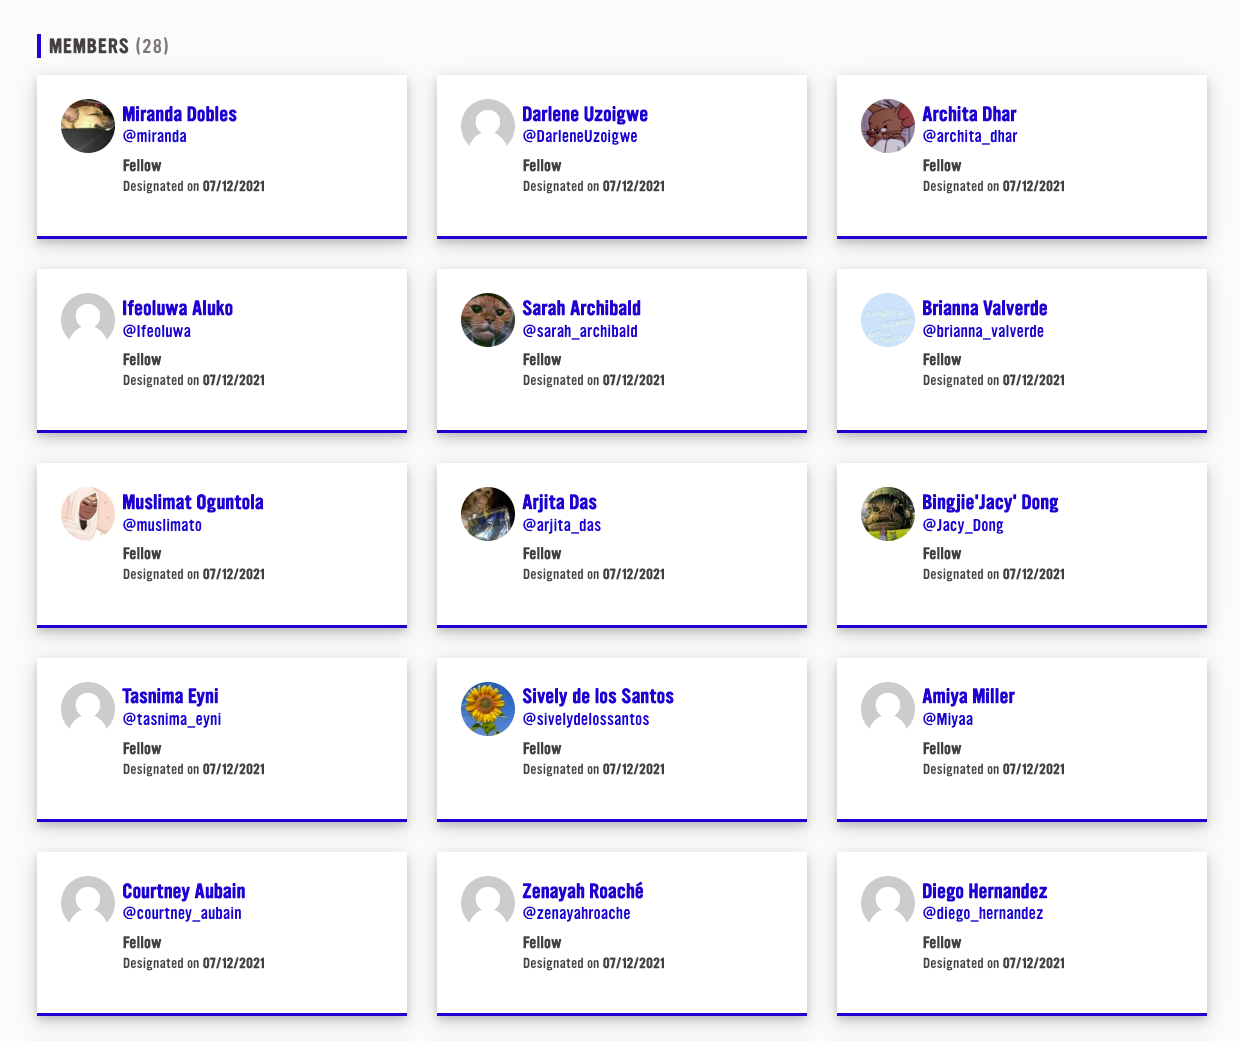Viewport: 1239px width, 1041px height.
Task: Select Courtney Aubain's default avatar icon
Action: [88, 903]
